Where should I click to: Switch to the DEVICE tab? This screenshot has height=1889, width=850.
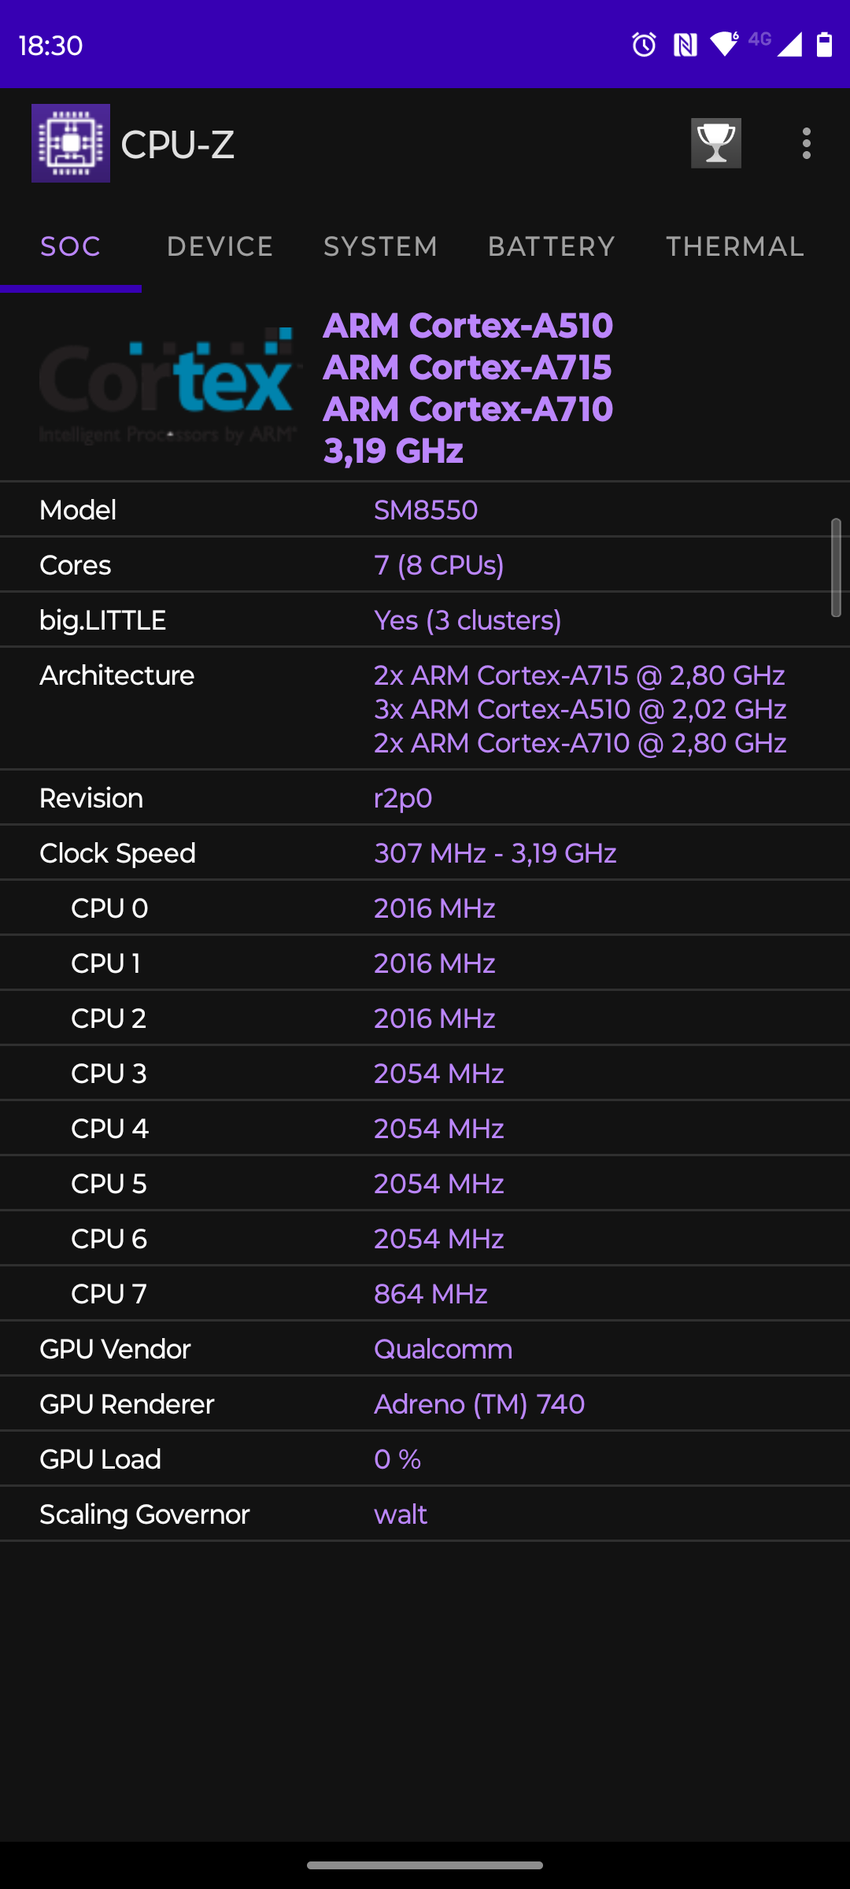click(220, 247)
